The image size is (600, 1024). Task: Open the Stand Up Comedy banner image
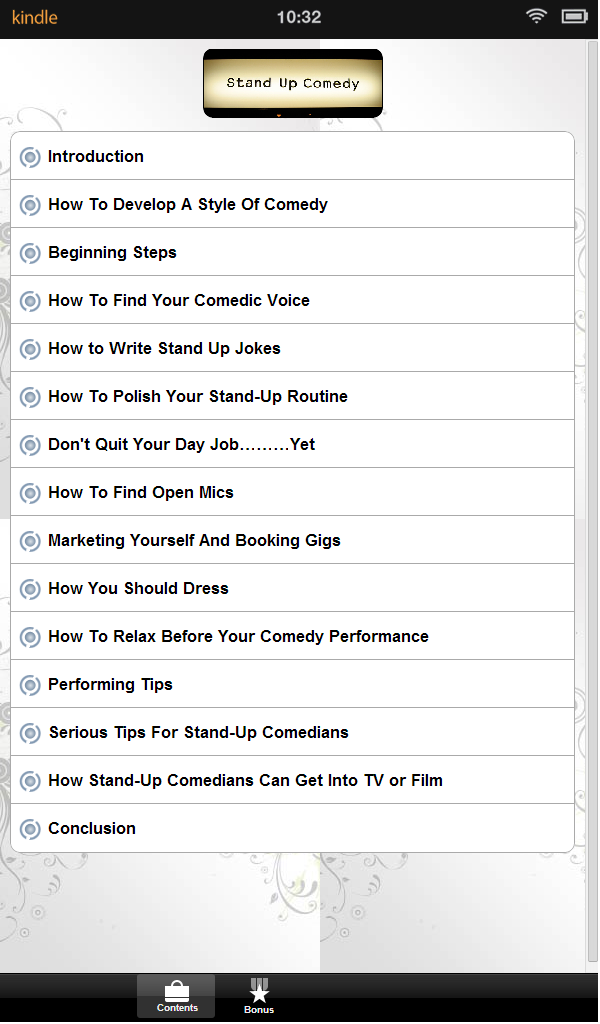click(292, 83)
